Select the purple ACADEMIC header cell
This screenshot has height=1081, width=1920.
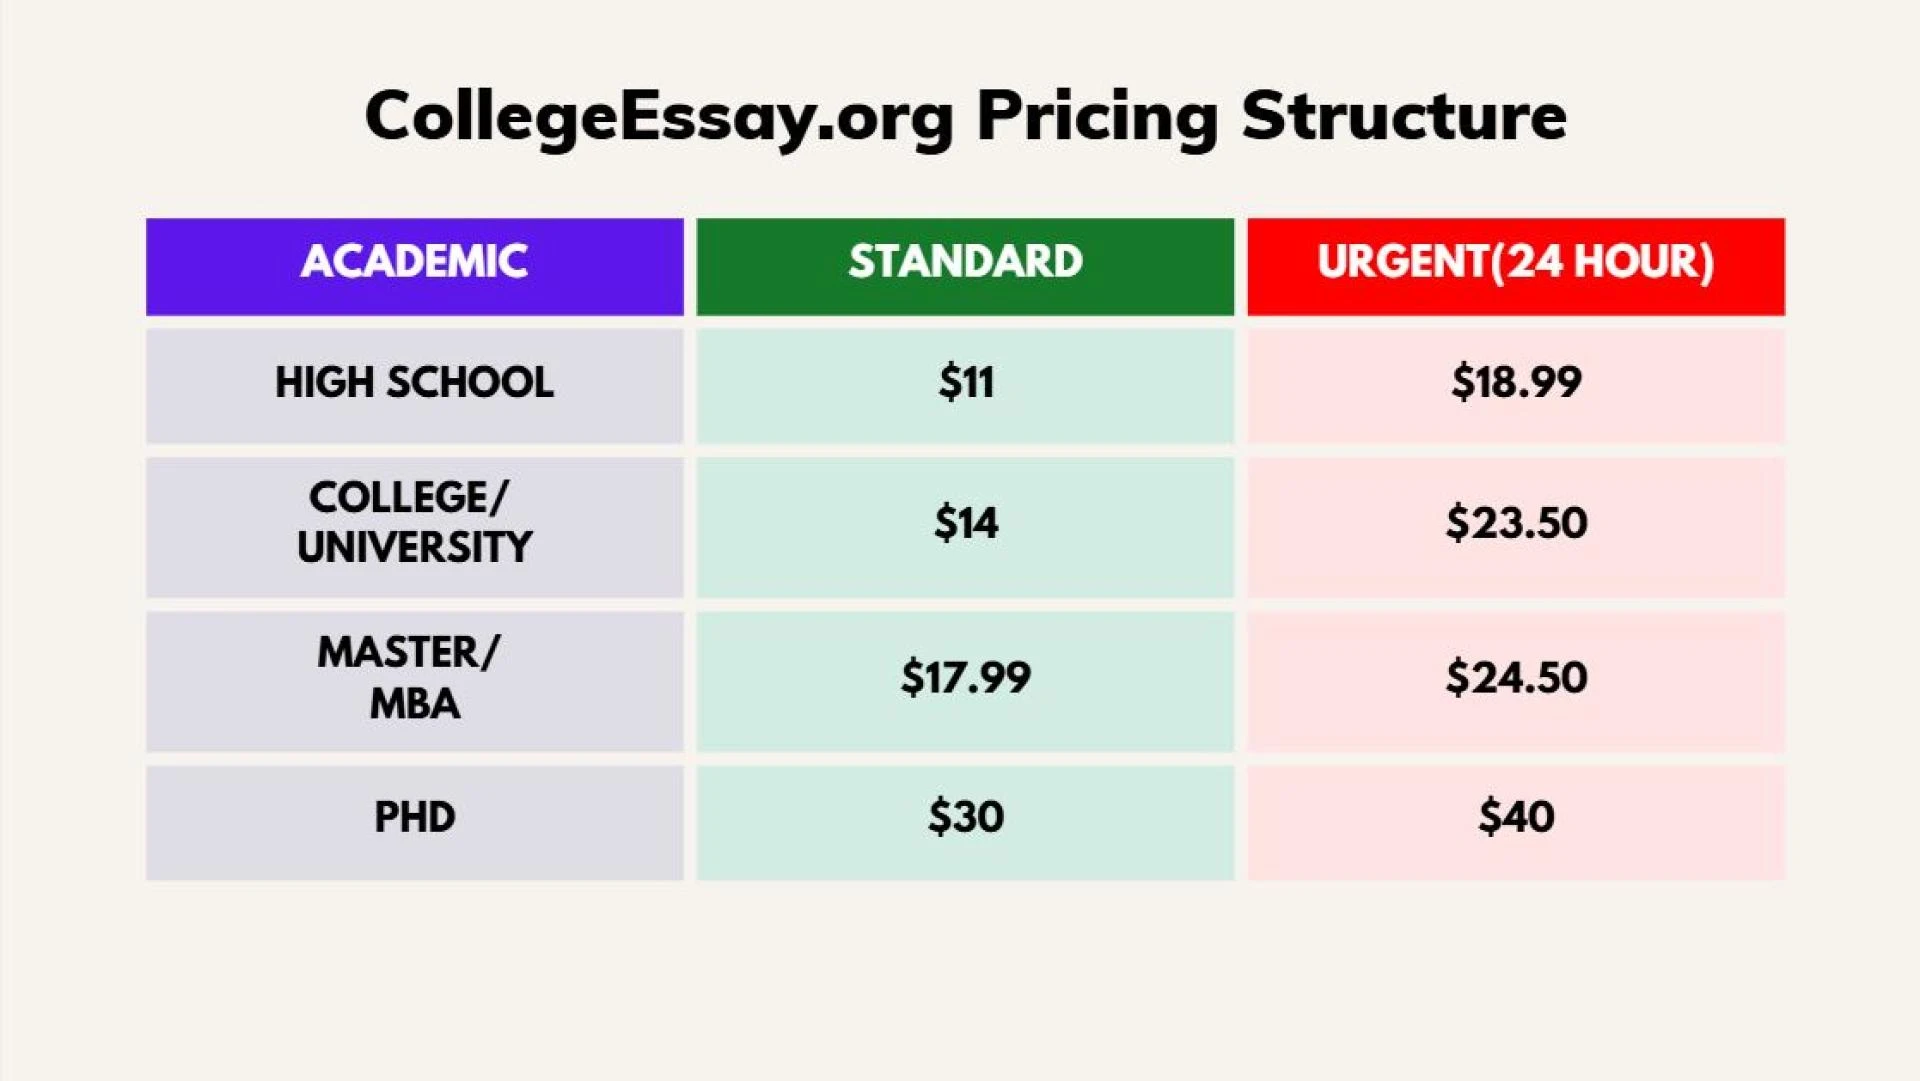[x=415, y=267]
